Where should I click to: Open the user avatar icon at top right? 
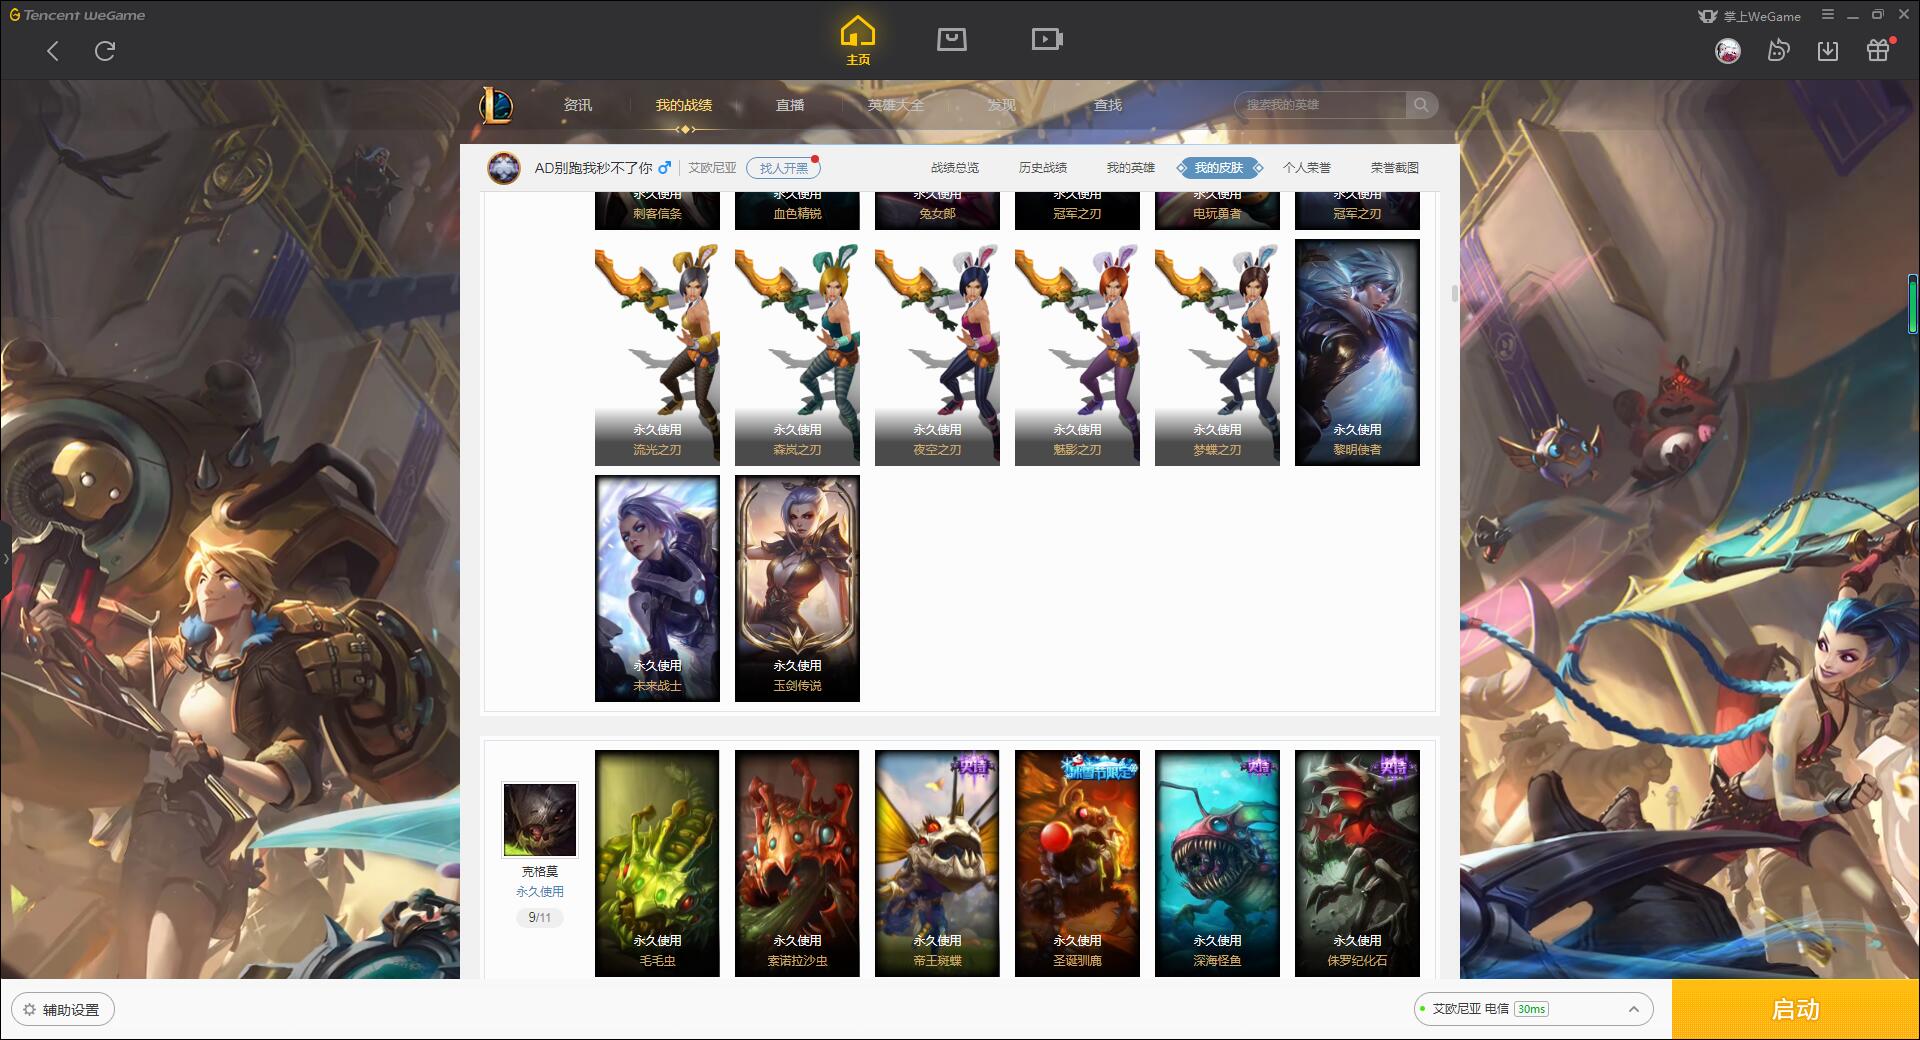click(1727, 51)
